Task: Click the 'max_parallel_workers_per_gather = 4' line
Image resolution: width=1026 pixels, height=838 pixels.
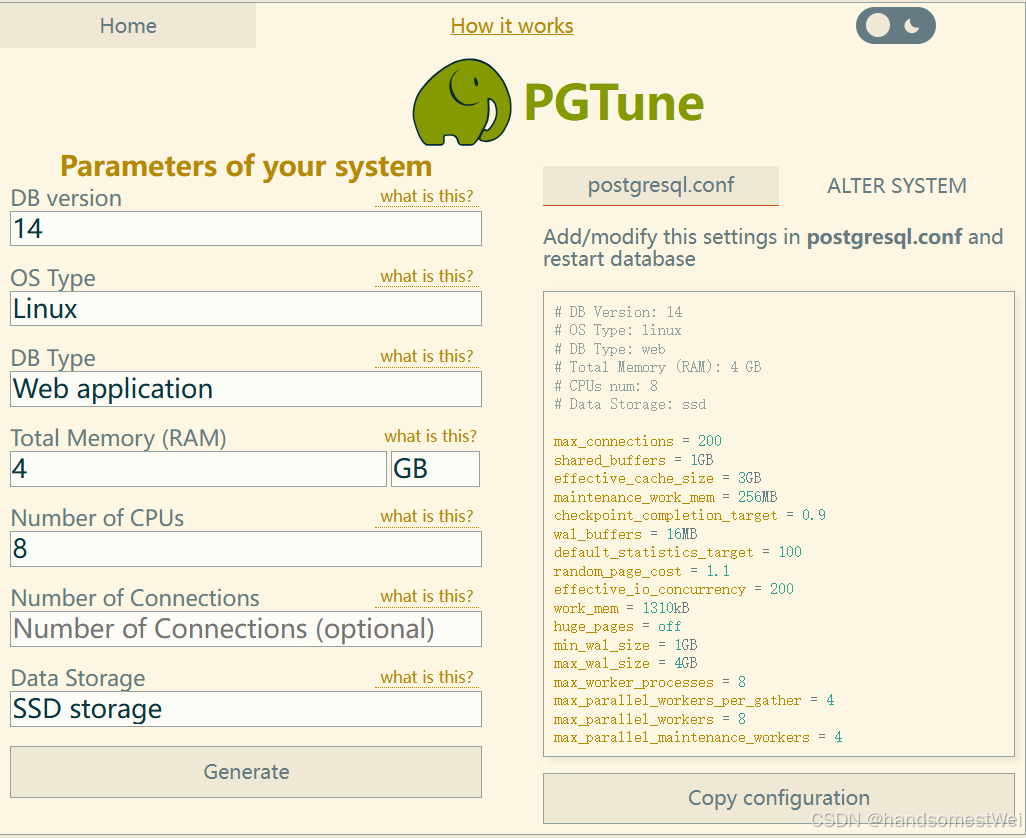Action: [x=694, y=701]
